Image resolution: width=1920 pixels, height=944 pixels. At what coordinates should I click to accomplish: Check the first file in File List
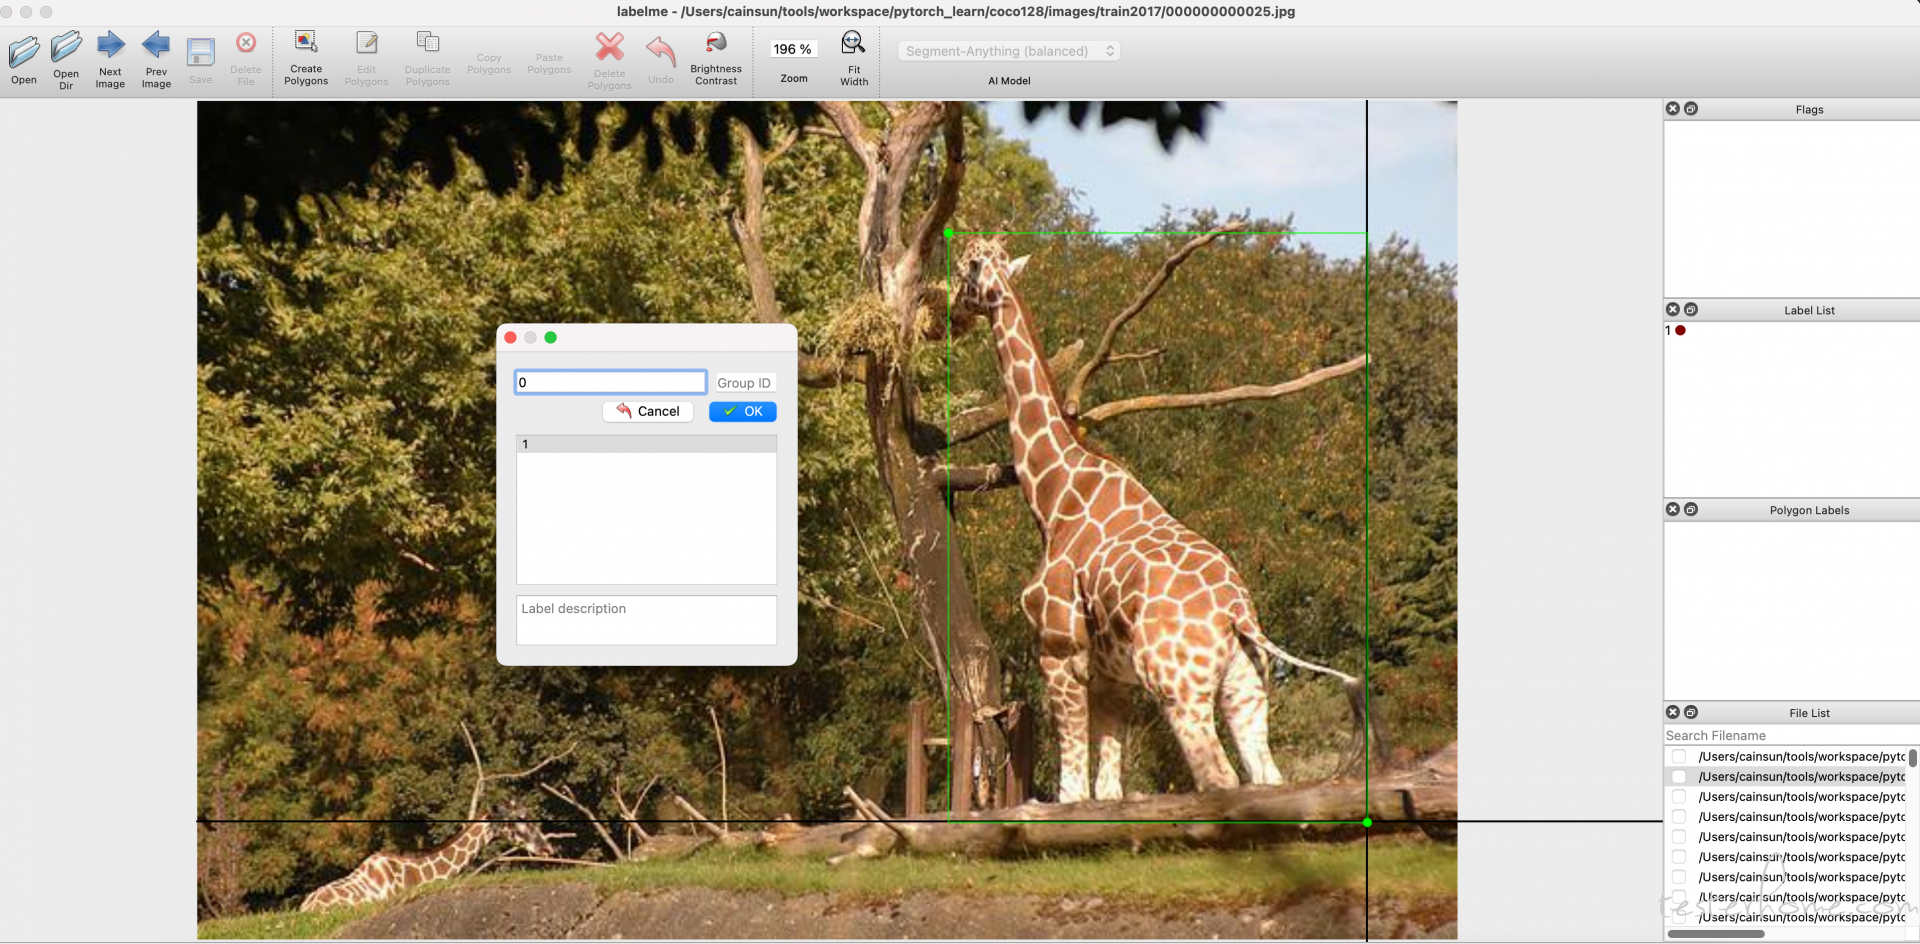(x=1679, y=757)
